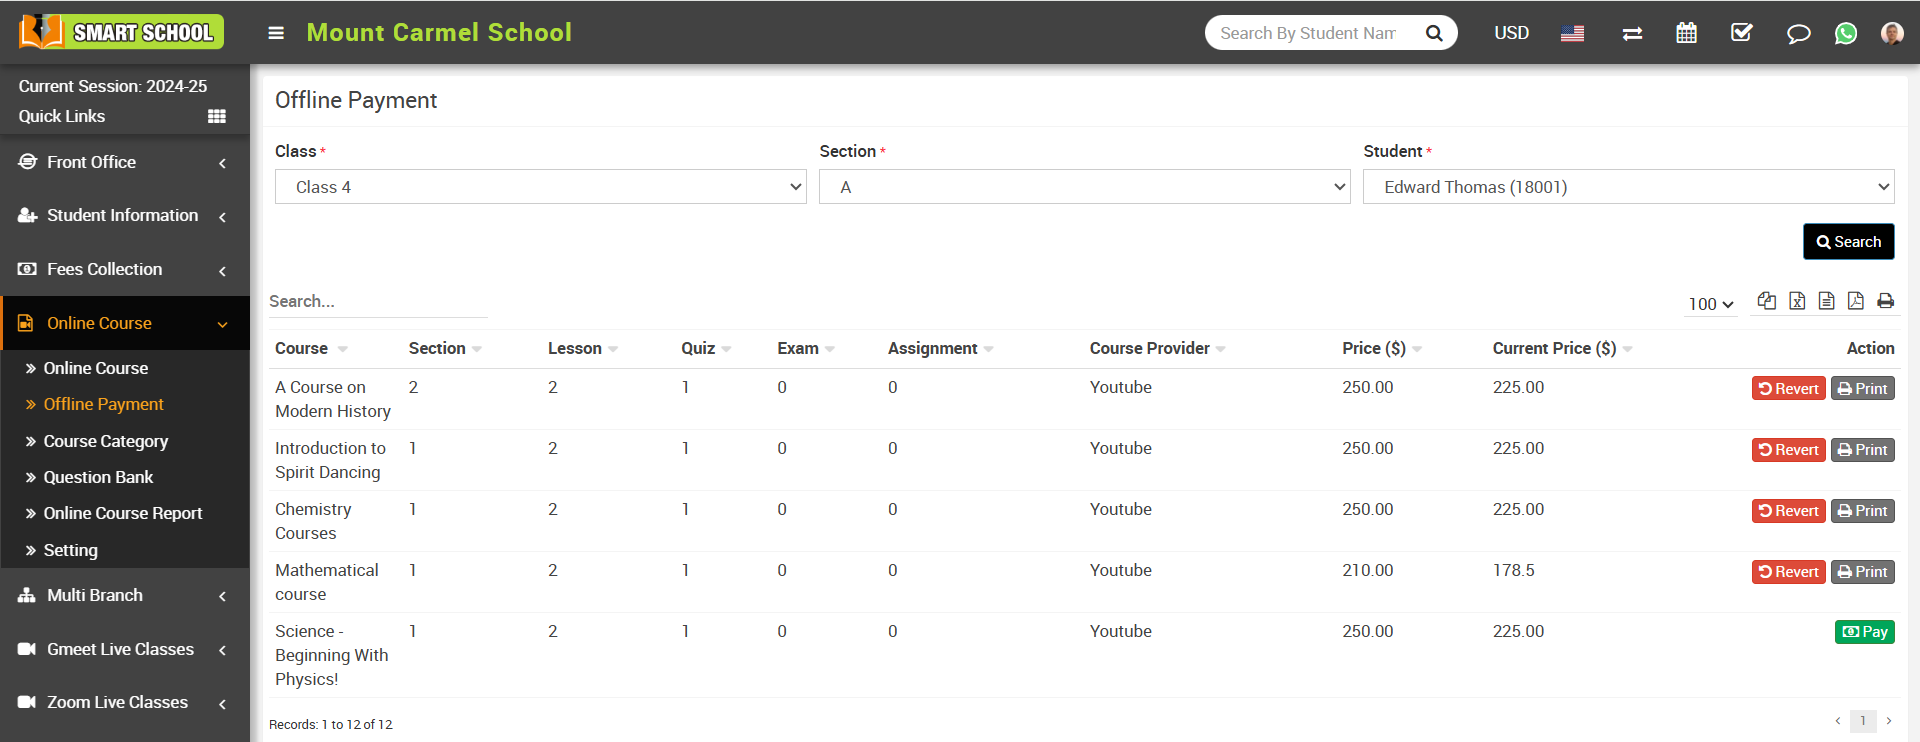Click the PDF export icon
The width and height of the screenshot is (1920, 742).
pyautogui.click(x=1855, y=301)
